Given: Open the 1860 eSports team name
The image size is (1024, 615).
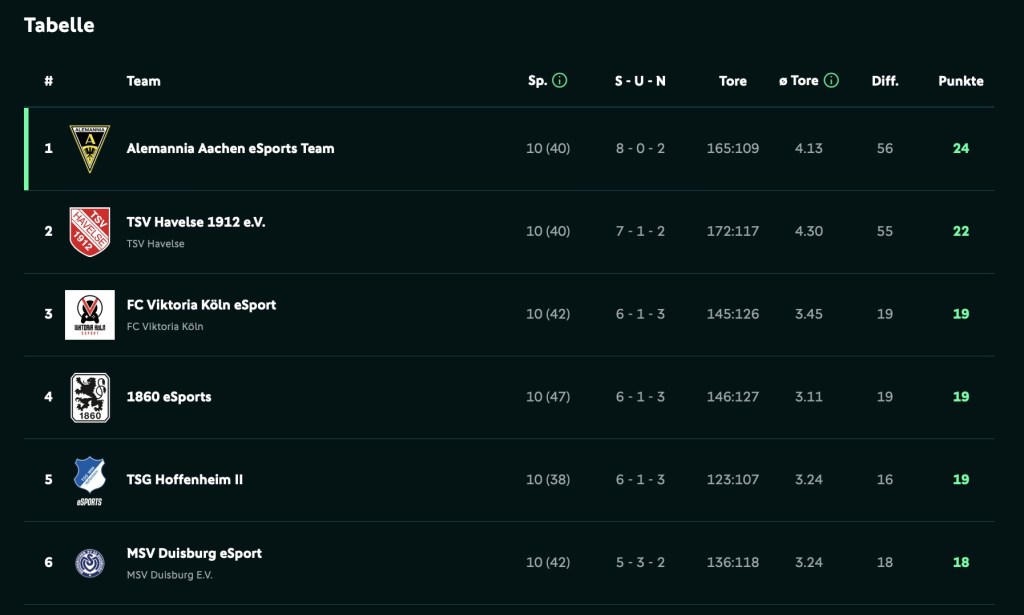Looking at the screenshot, I should pyautogui.click(x=169, y=397).
